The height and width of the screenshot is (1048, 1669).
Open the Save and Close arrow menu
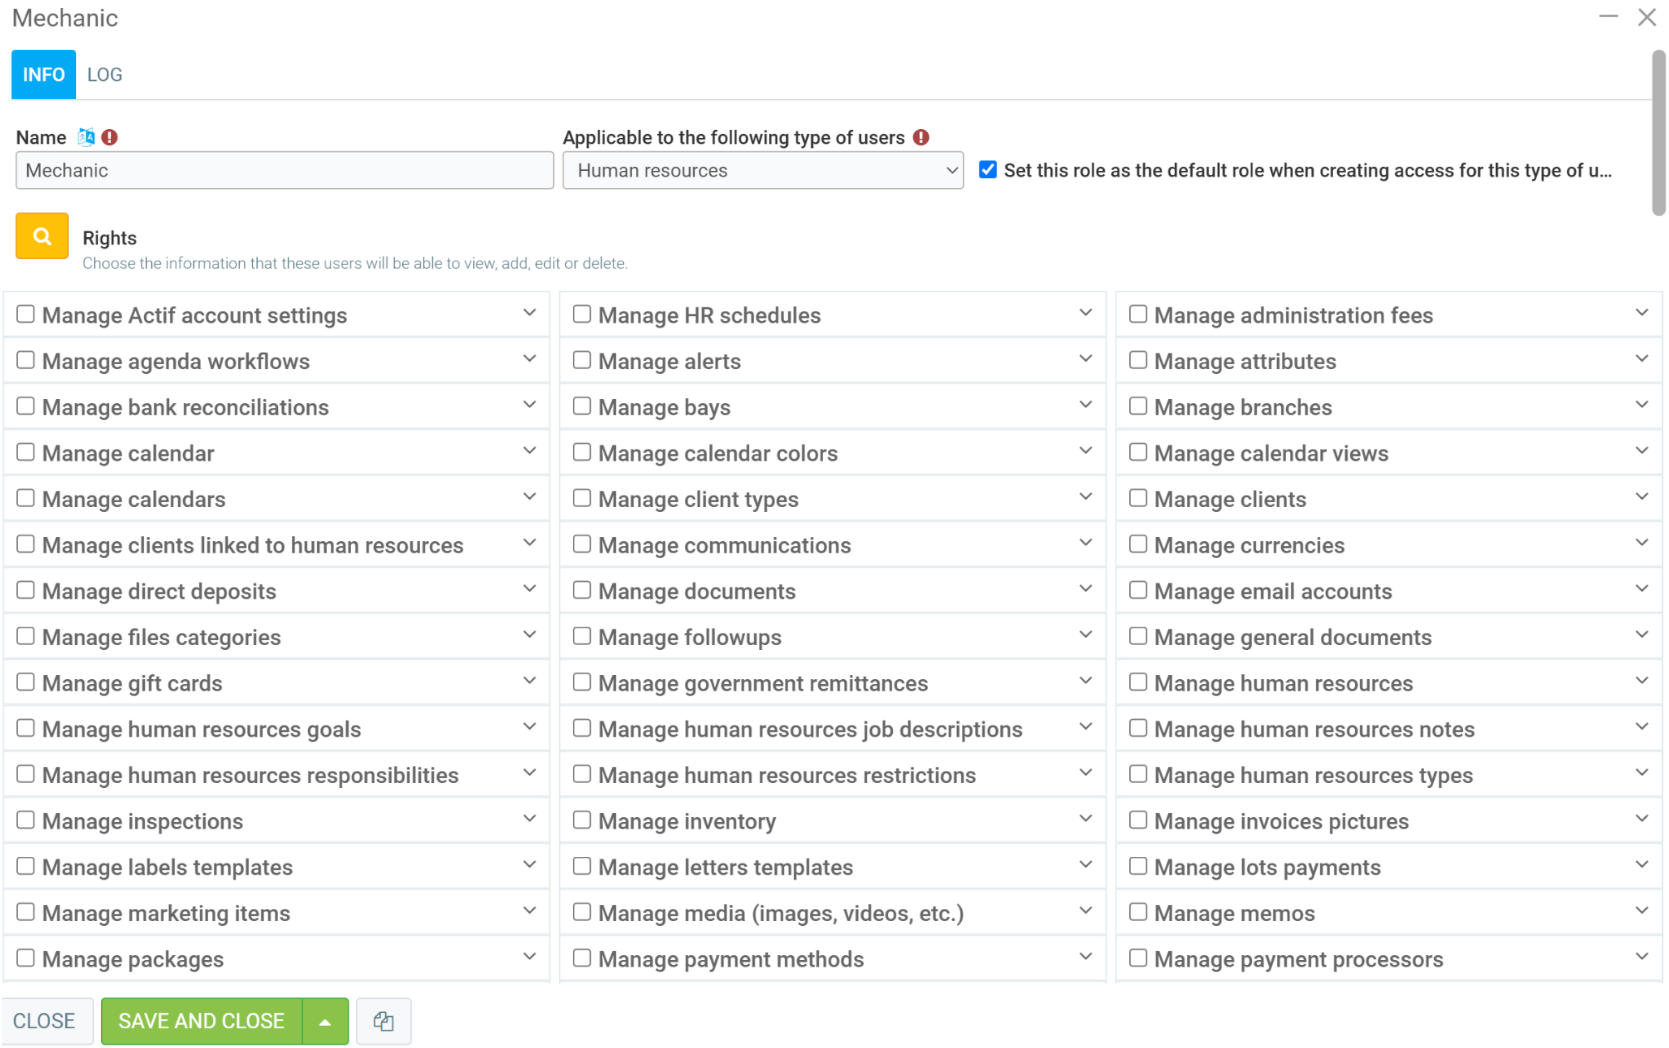pyautogui.click(x=325, y=1021)
